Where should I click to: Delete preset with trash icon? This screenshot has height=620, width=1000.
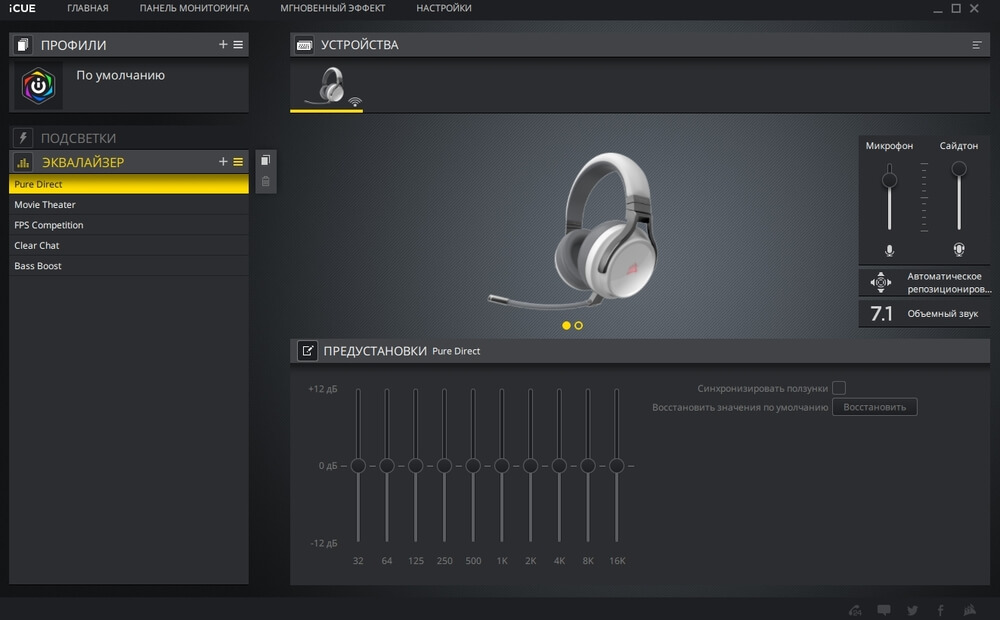click(265, 182)
